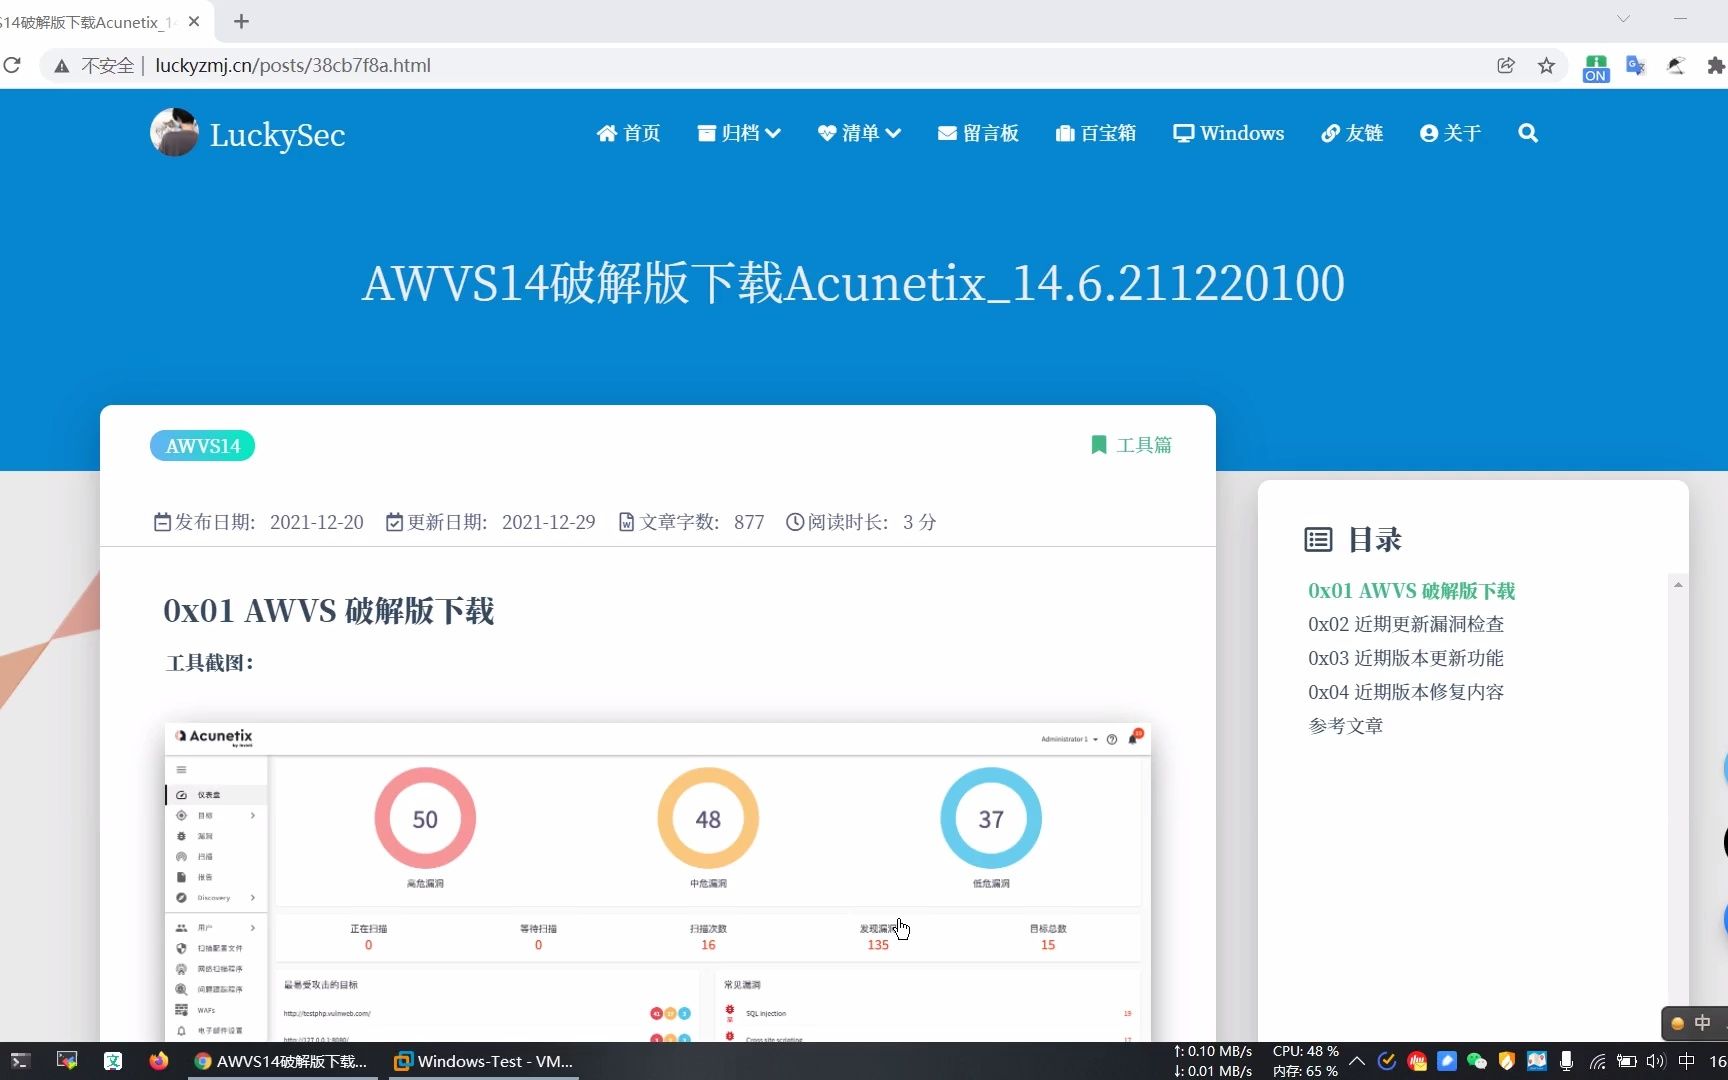Expand the 清单 navigation dropdown

858,132
